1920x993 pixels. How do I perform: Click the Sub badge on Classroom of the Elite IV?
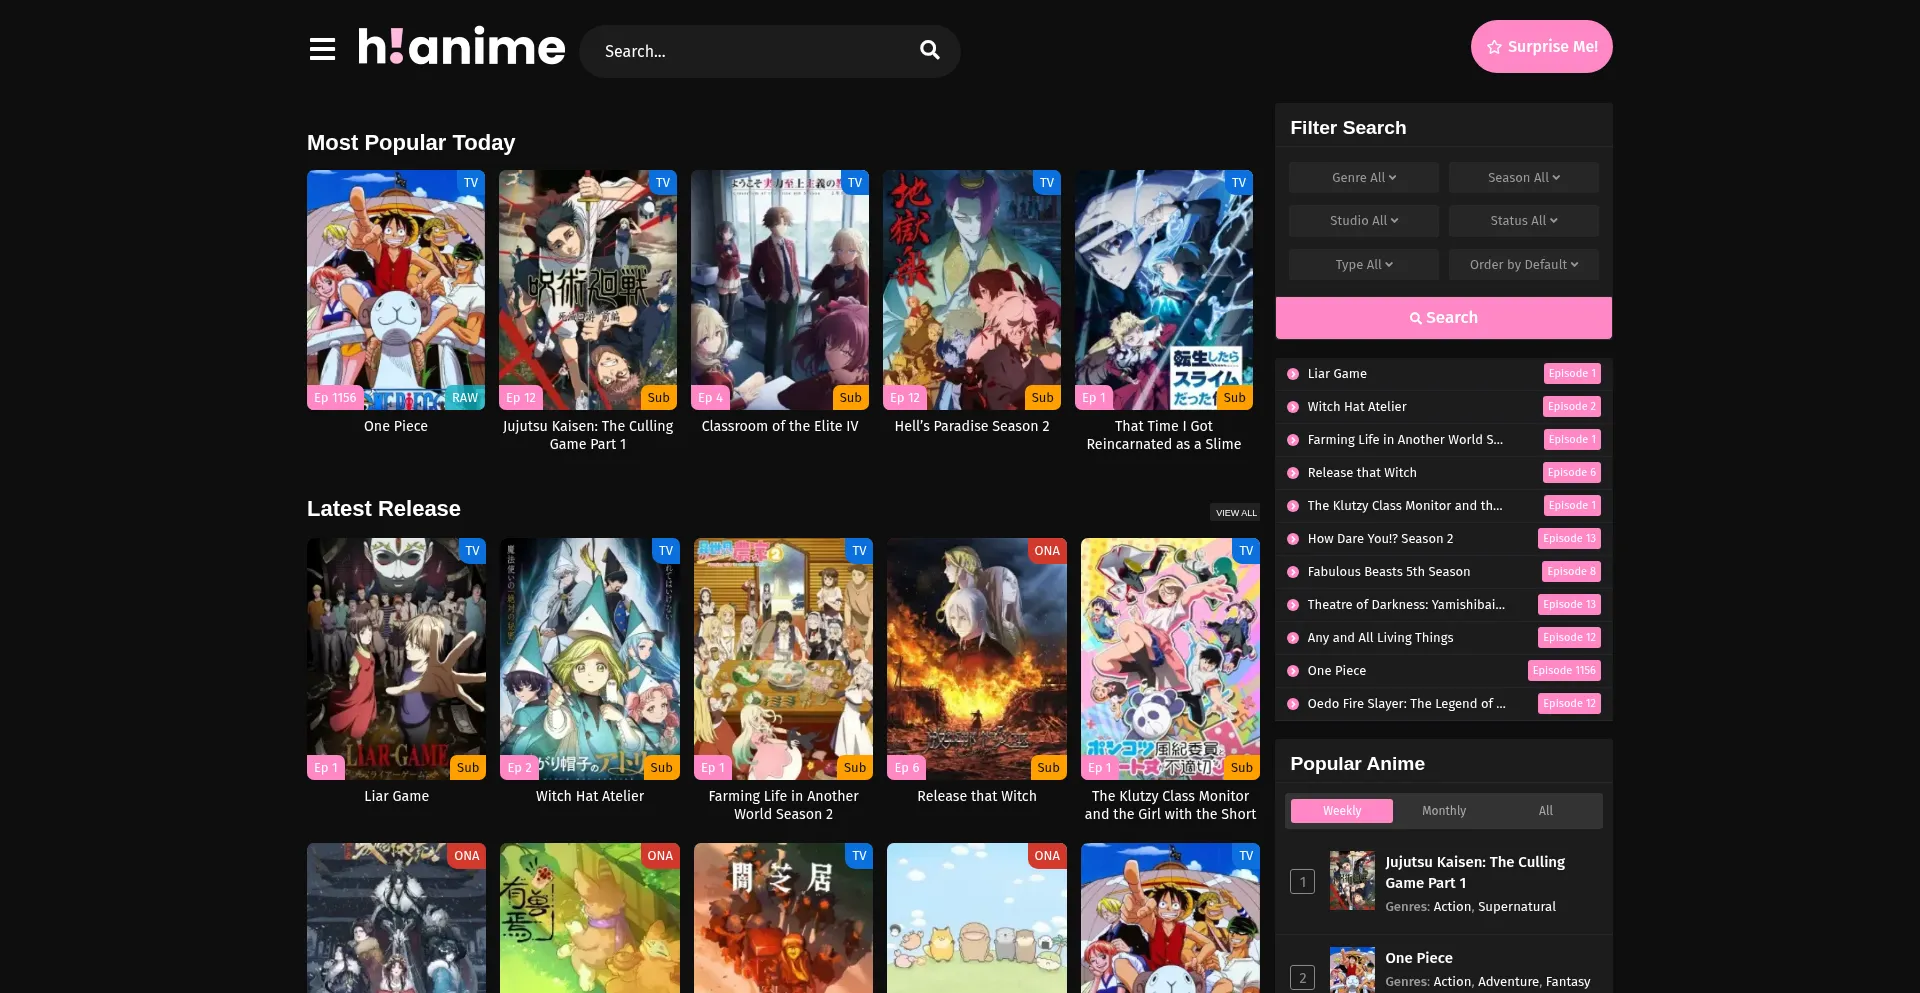(x=850, y=397)
